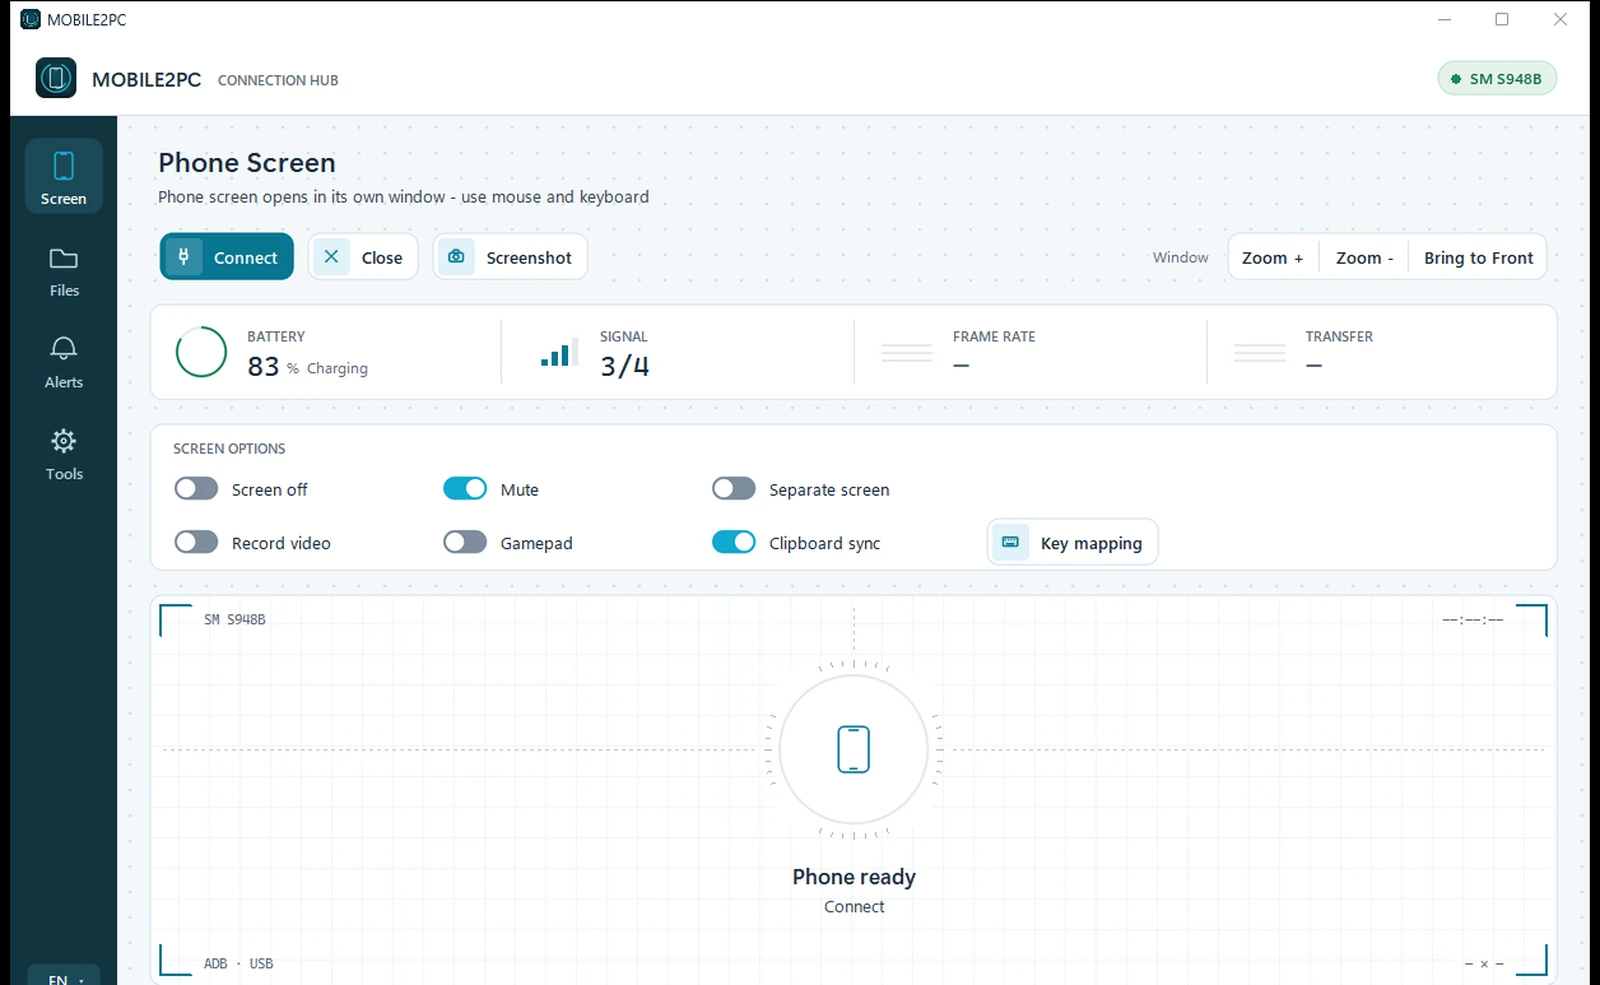Click Bring to Front window button
Viewport: 1600px width, 985px height.
click(1478, 257)
